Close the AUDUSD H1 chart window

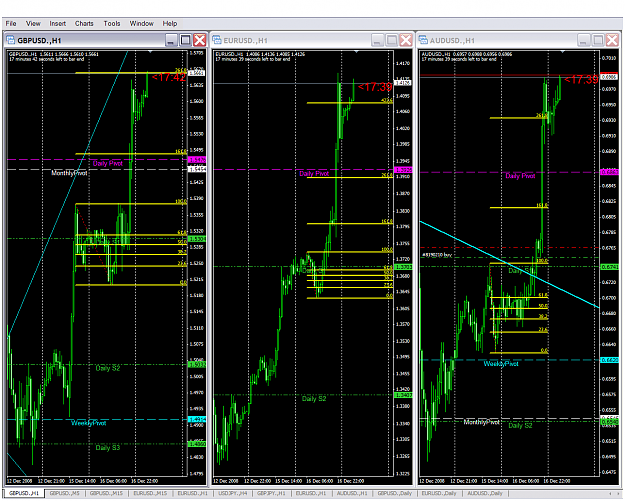pyautogui.click(x=612, y=40)
